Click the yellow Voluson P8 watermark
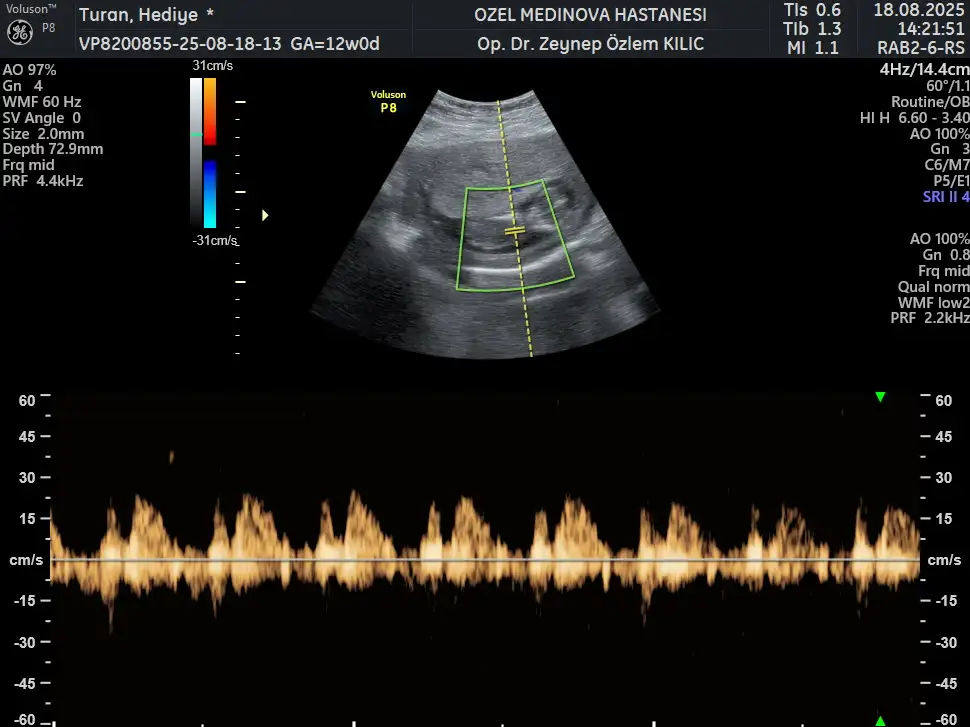The image size is (970, 727). [388, 102]
